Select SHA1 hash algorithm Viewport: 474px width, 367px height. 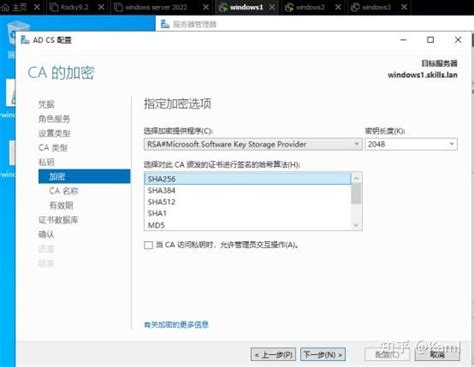248,213
